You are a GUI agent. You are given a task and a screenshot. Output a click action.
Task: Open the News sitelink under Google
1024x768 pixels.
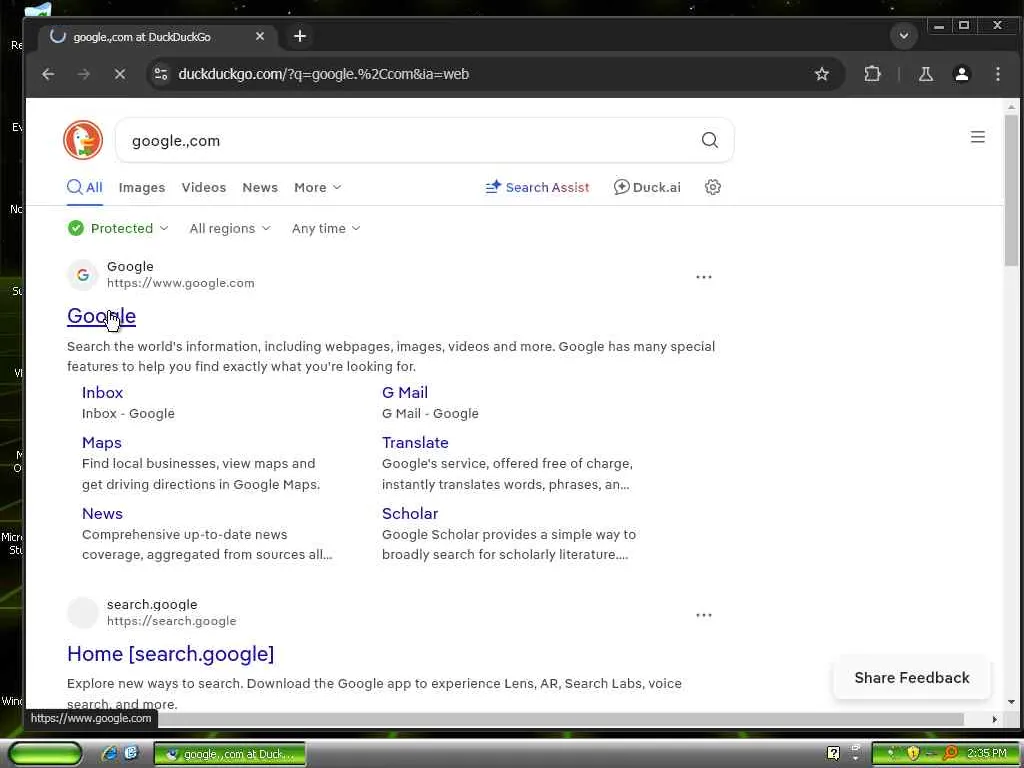coord(103,514)
